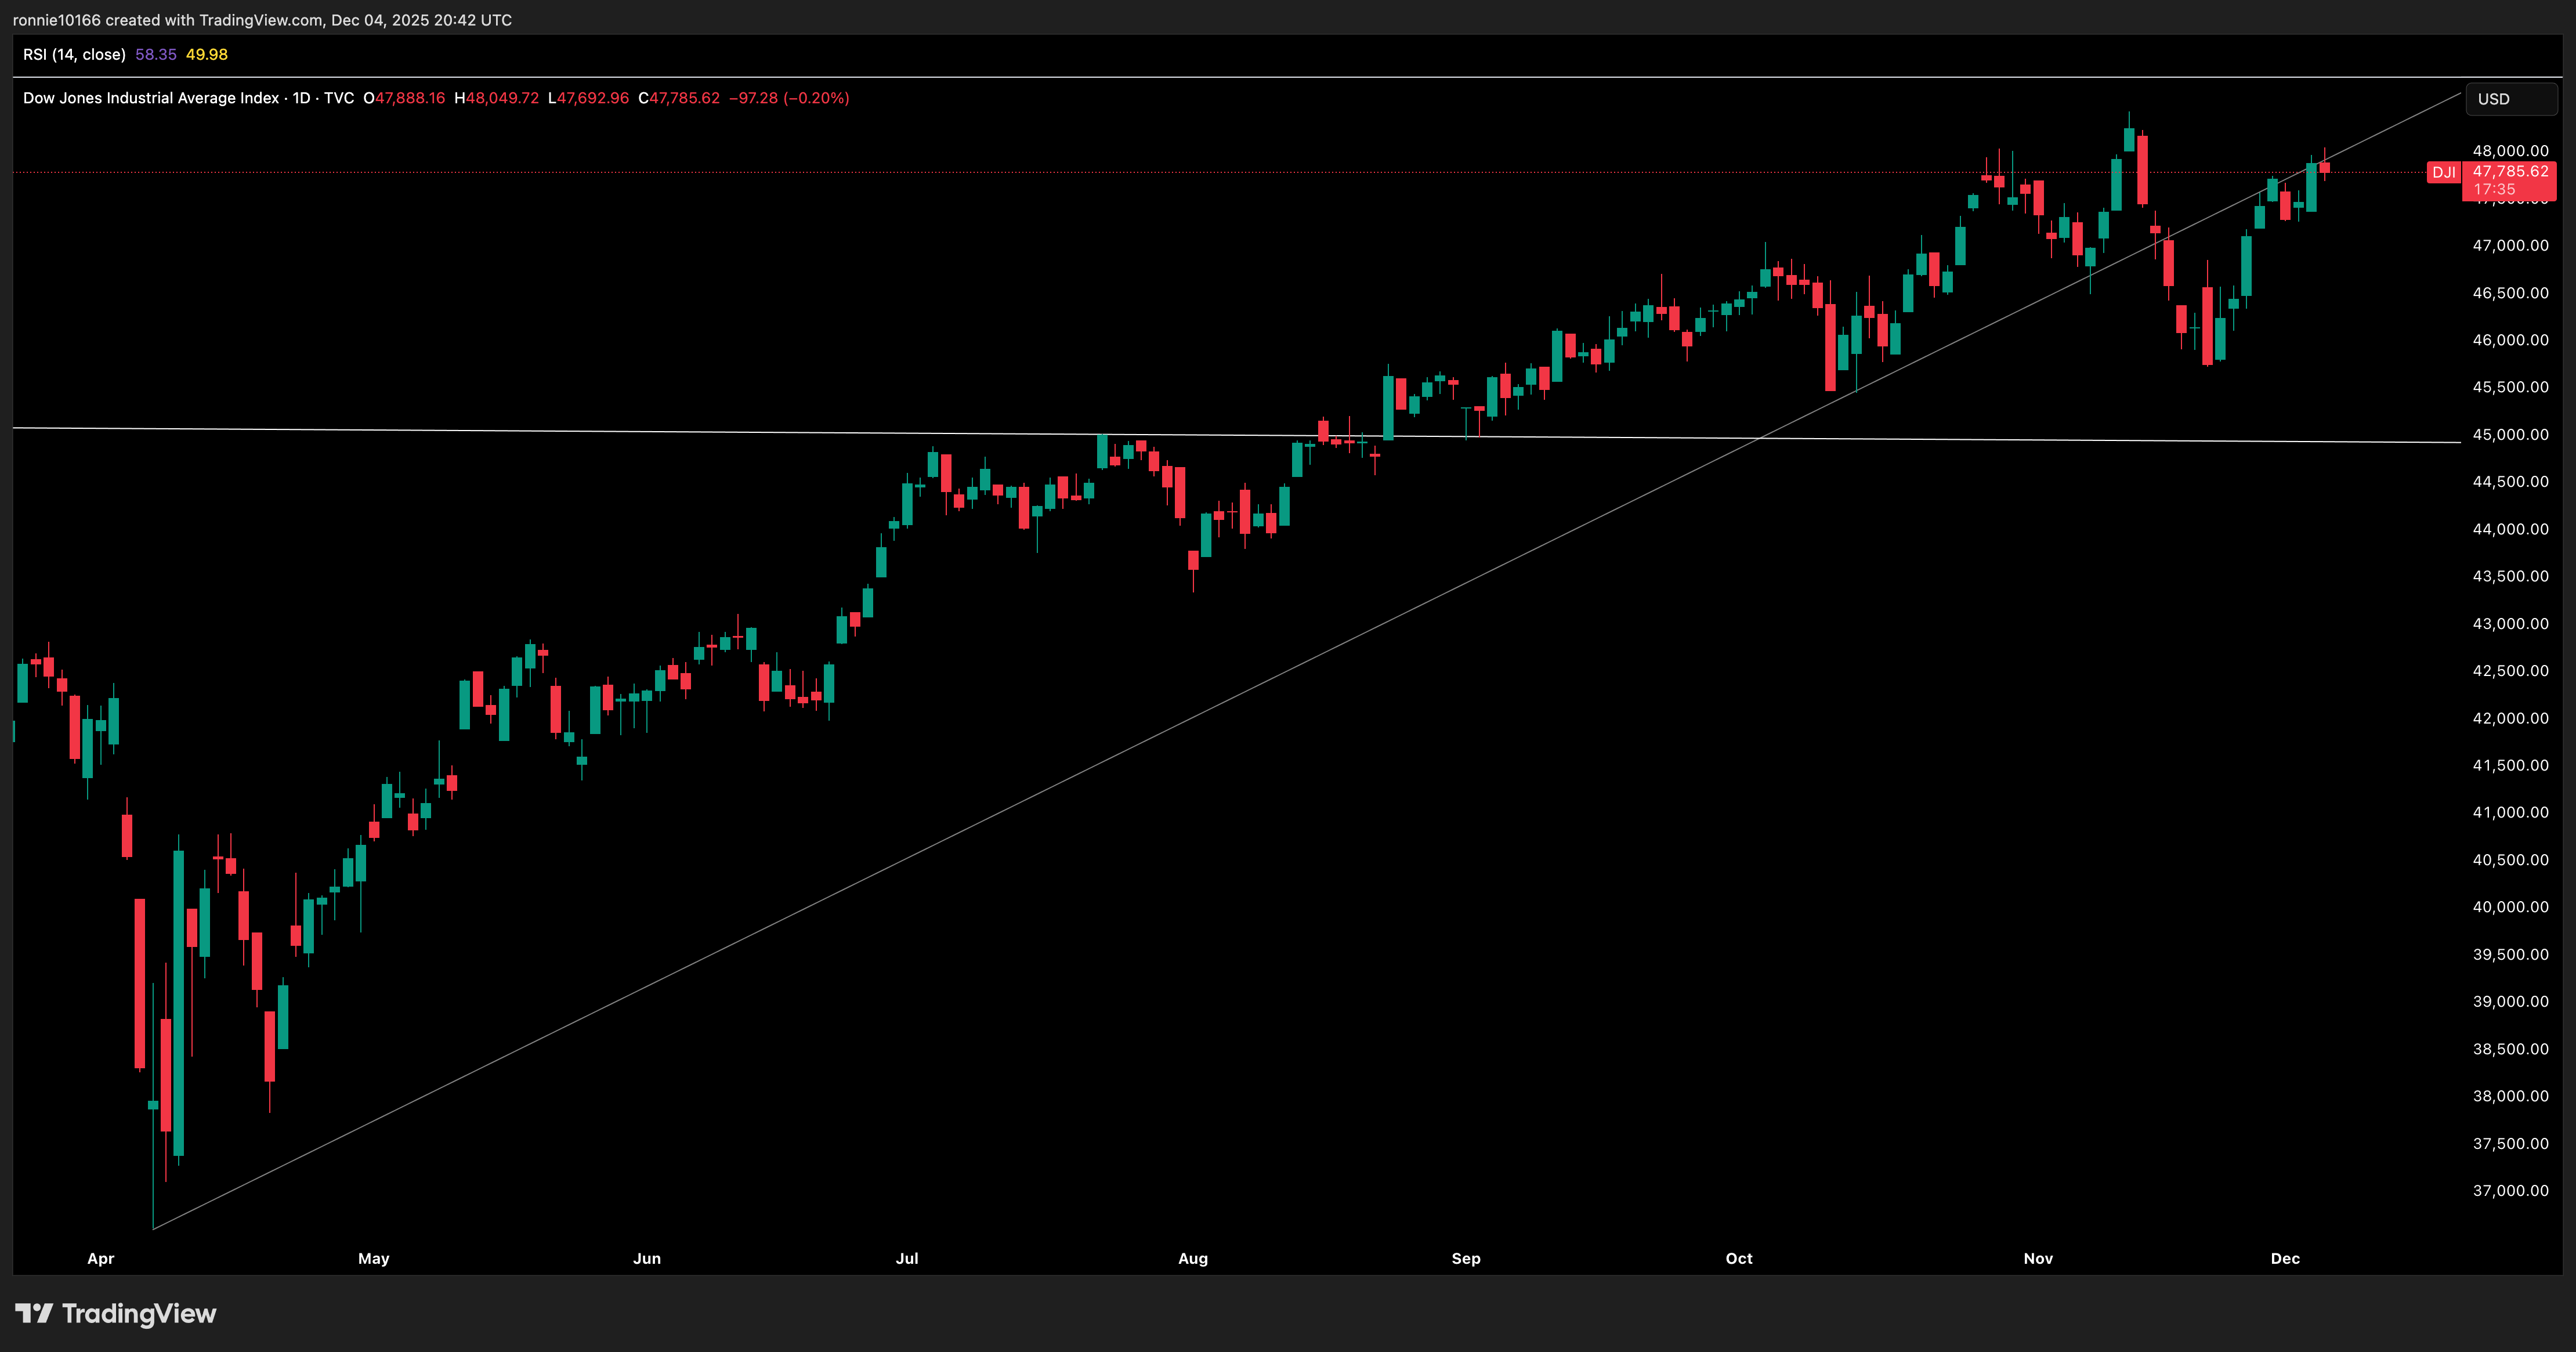Click the Apr label on the time axis
The image size is (2576, 1352).
(x=100, y=1259)
